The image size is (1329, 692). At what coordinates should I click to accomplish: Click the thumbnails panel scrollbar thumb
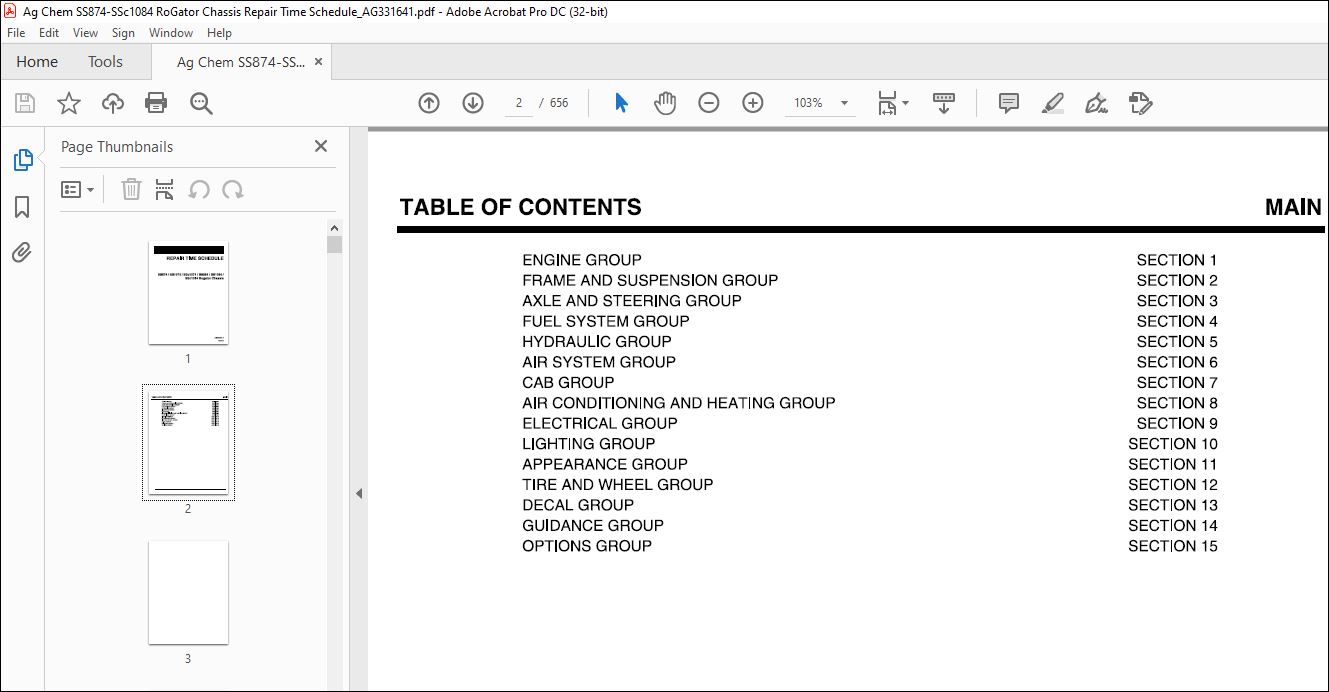[x=334, y=244]
